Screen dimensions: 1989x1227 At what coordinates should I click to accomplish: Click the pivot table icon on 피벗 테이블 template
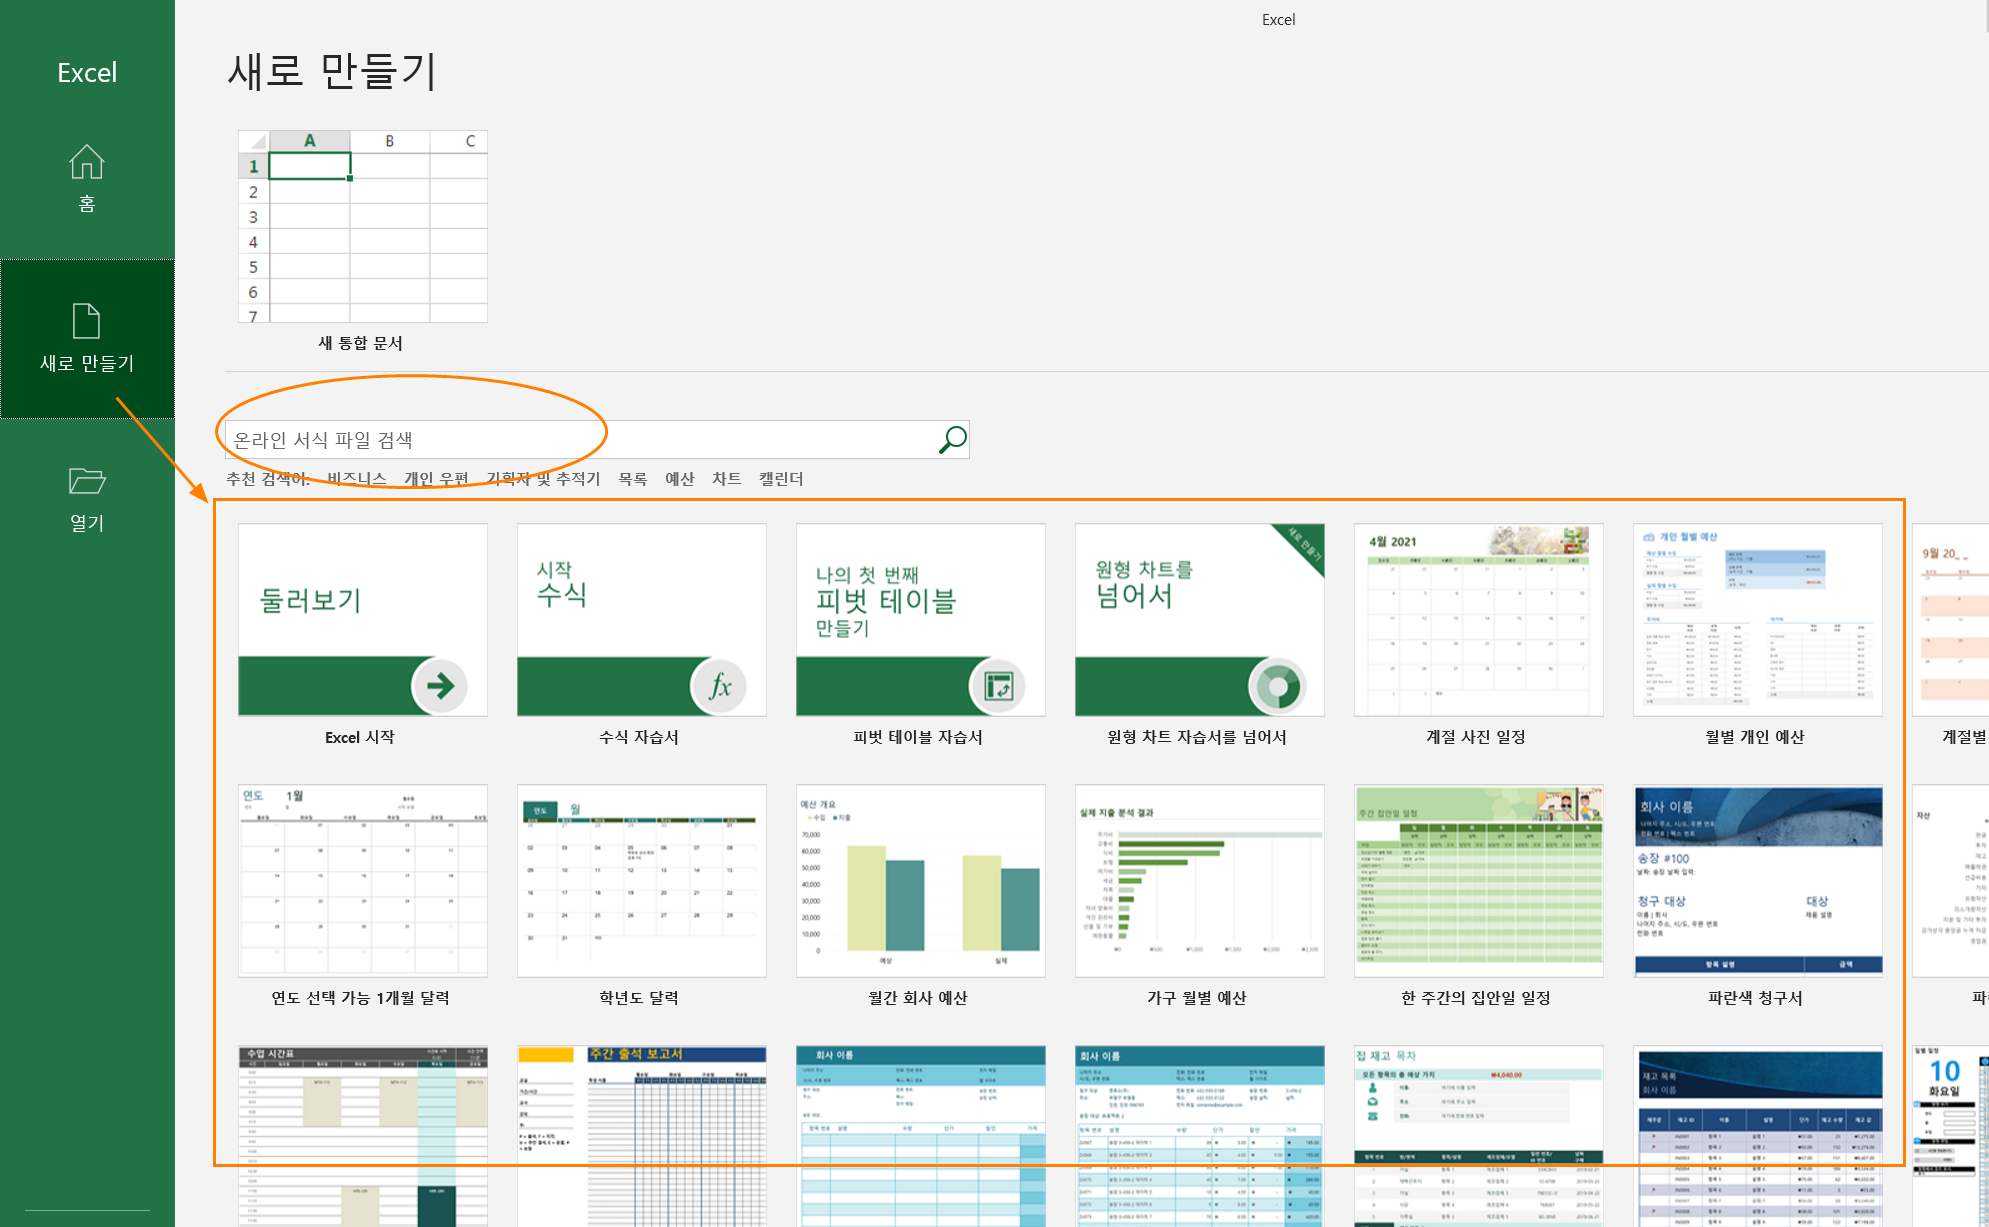tap(997, 685)
